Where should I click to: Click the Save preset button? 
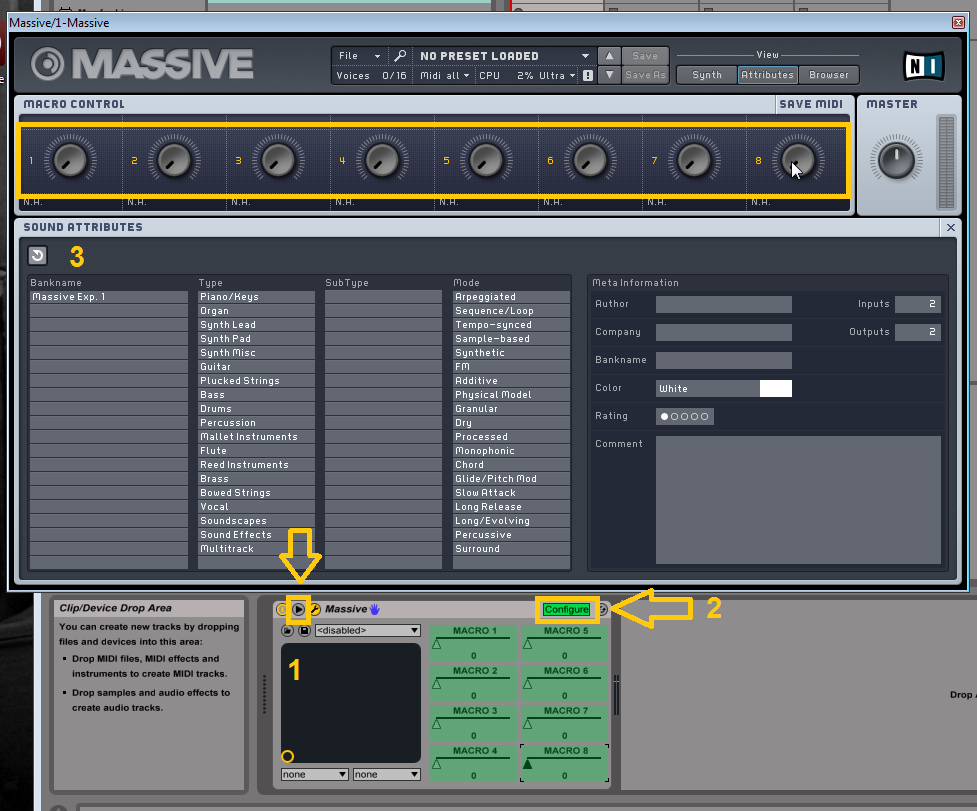(645, 56)
